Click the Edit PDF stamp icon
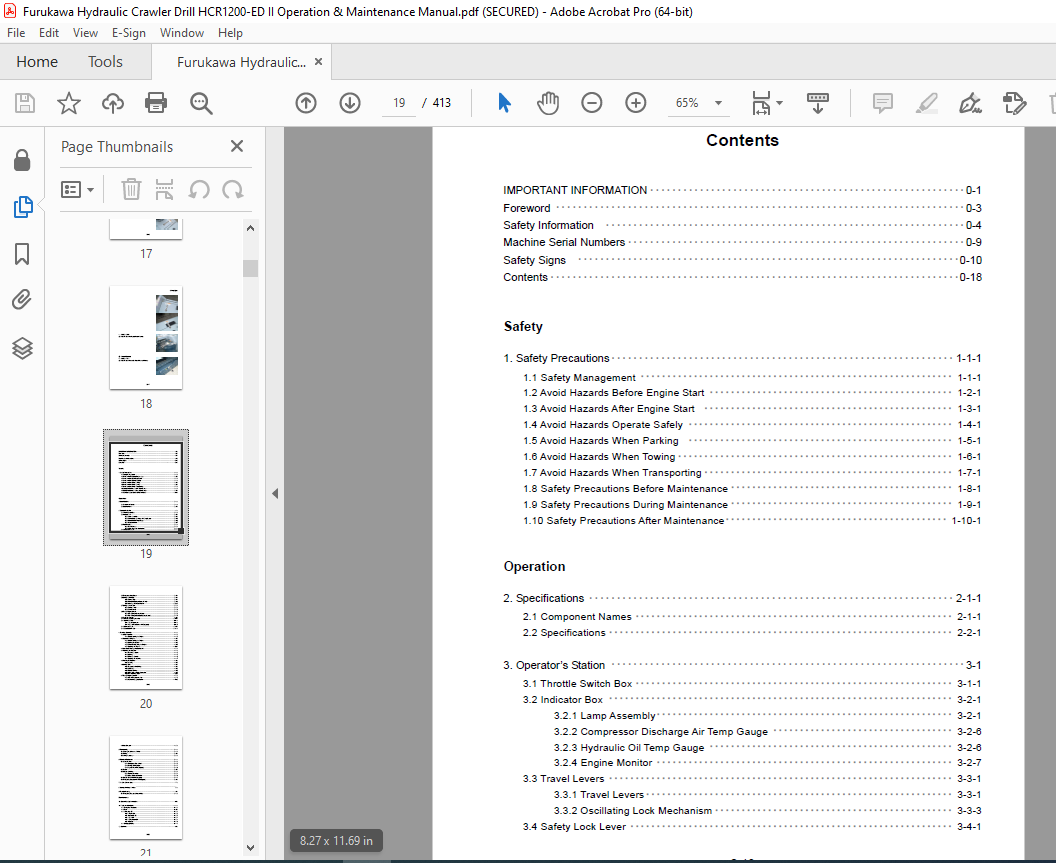The image size is (1056, 863). pos(1014,103)
